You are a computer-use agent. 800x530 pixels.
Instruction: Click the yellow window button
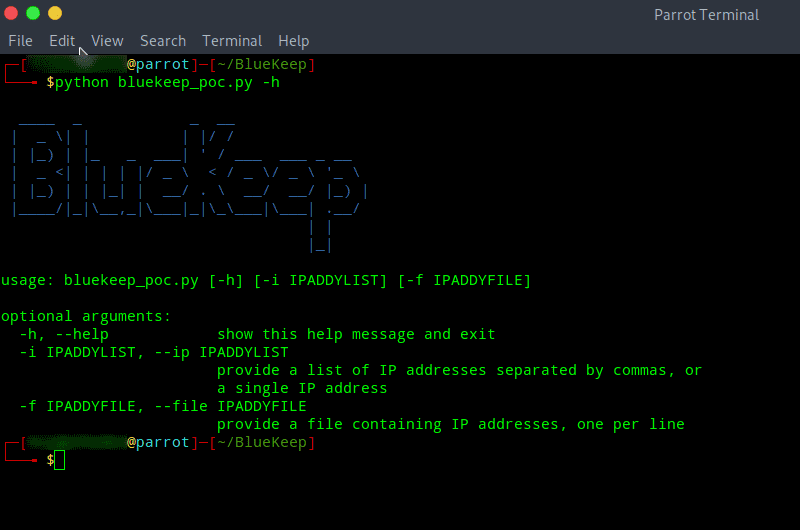[x=55, y=13]
